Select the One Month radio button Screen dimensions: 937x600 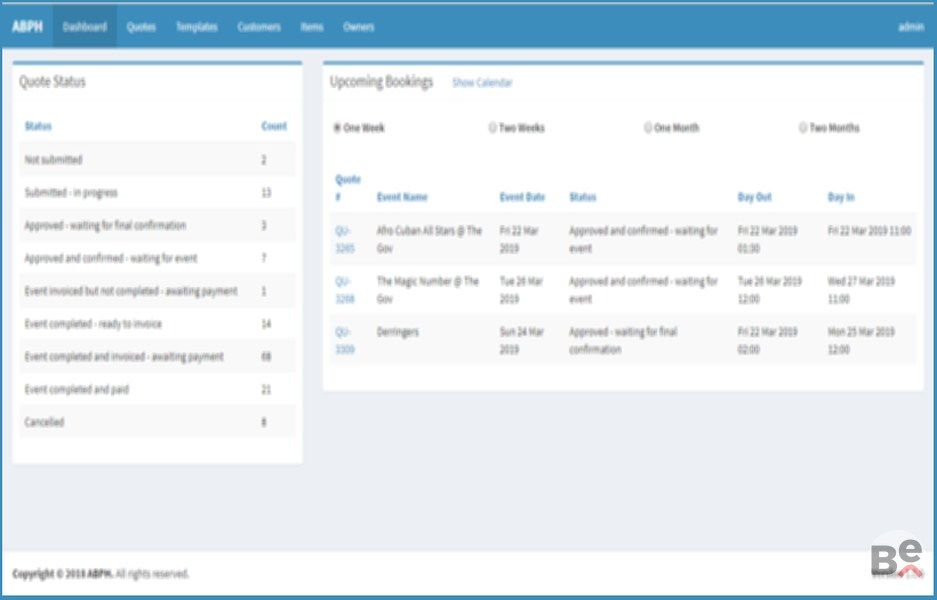click(x=648, y=128)
